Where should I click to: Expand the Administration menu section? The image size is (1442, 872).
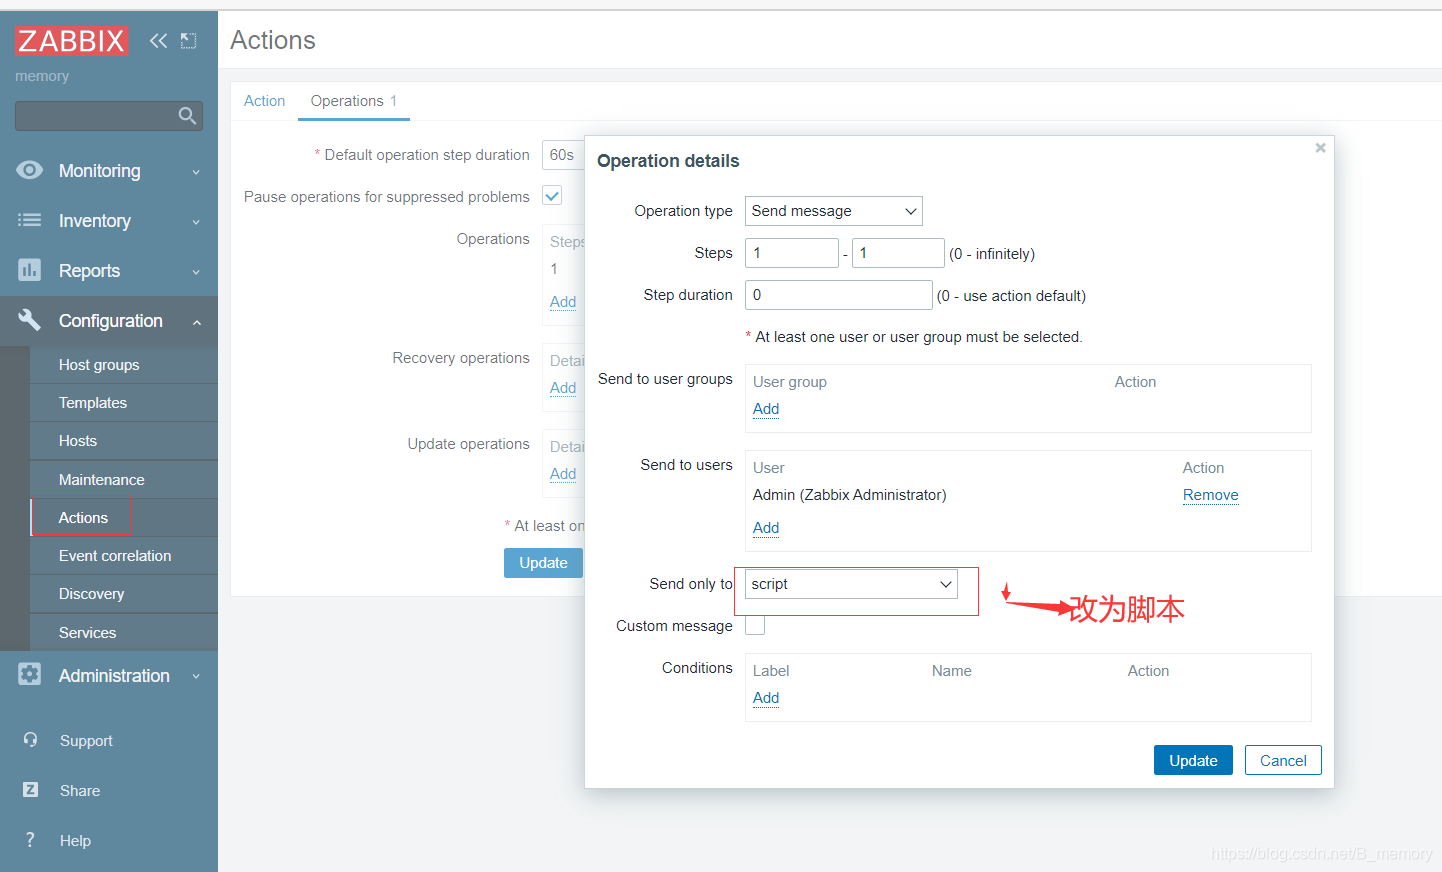point(196,677)
